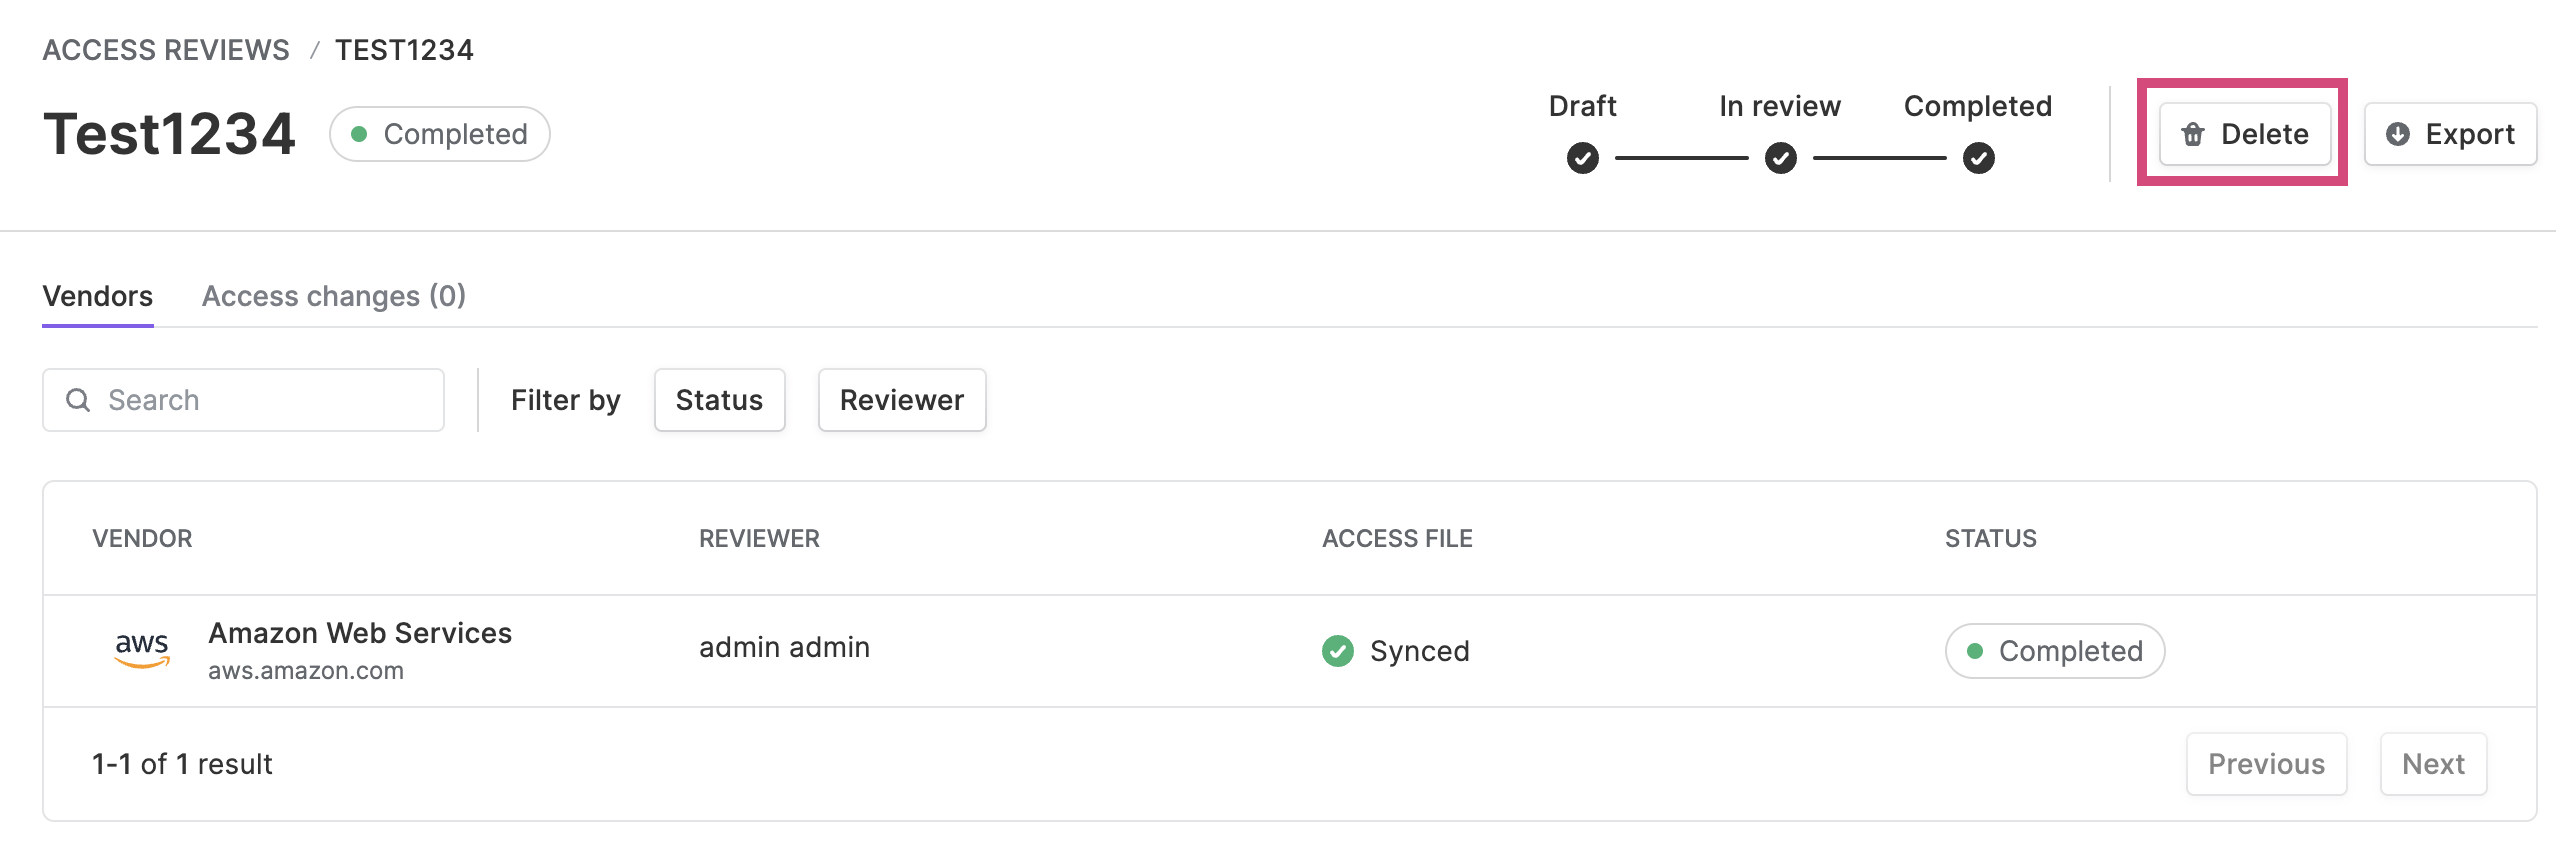Click the VENDOR column header
Screen dimensions: 2556x854
pos(142,539)
